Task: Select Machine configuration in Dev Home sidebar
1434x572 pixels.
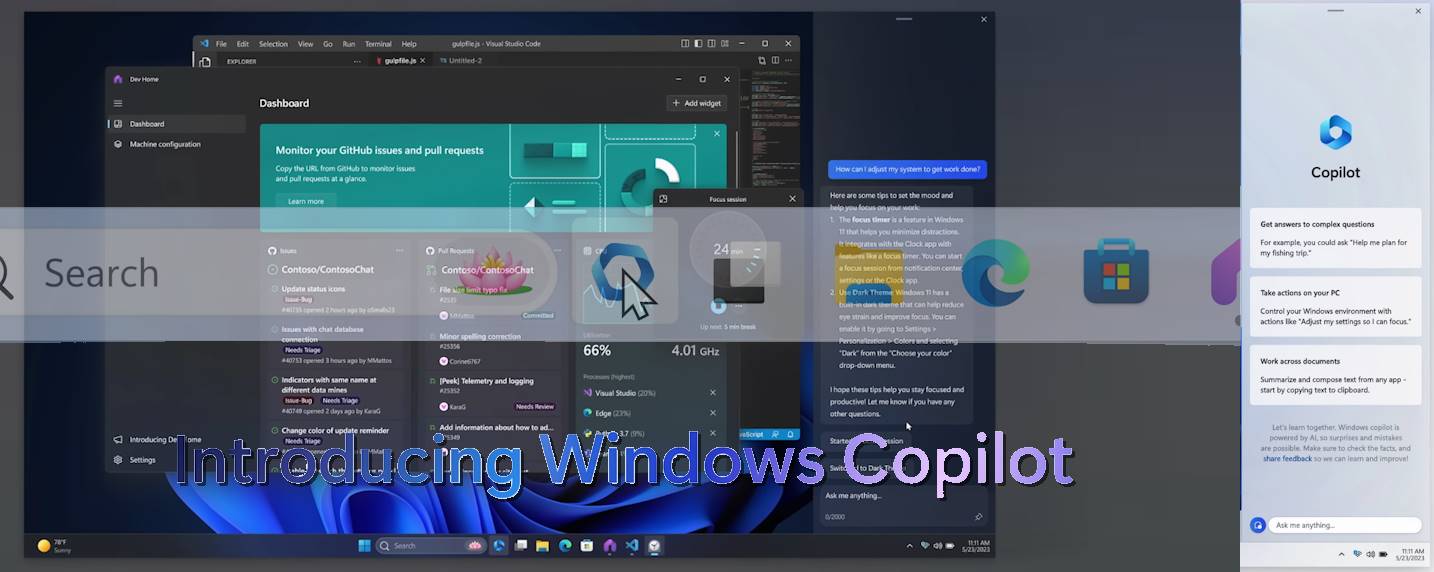Action: [x=177, y=144]
